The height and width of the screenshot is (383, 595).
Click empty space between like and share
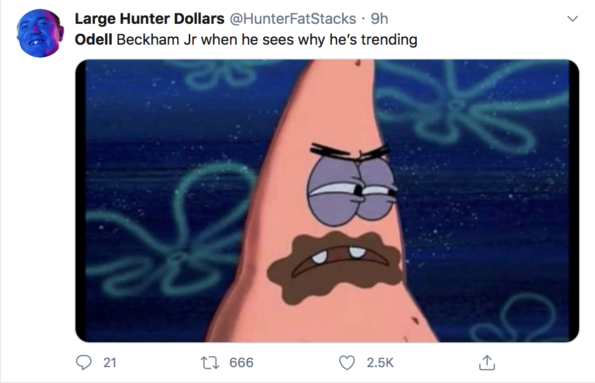436,363
